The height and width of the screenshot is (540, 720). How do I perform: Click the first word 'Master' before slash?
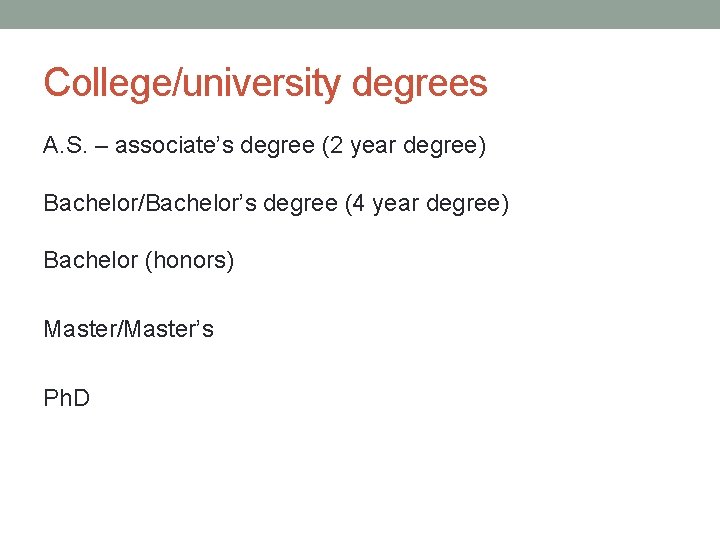79,329
